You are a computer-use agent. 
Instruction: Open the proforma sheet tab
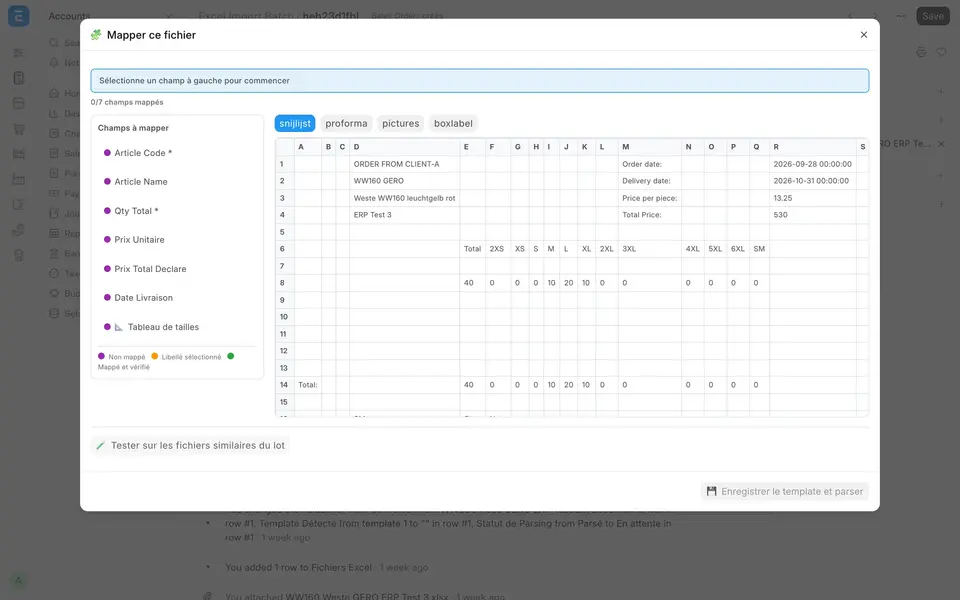(x=346, y=123)
